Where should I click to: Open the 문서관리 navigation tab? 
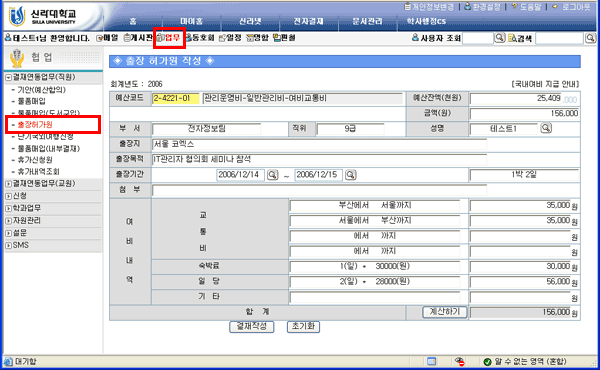click(367, 21)
